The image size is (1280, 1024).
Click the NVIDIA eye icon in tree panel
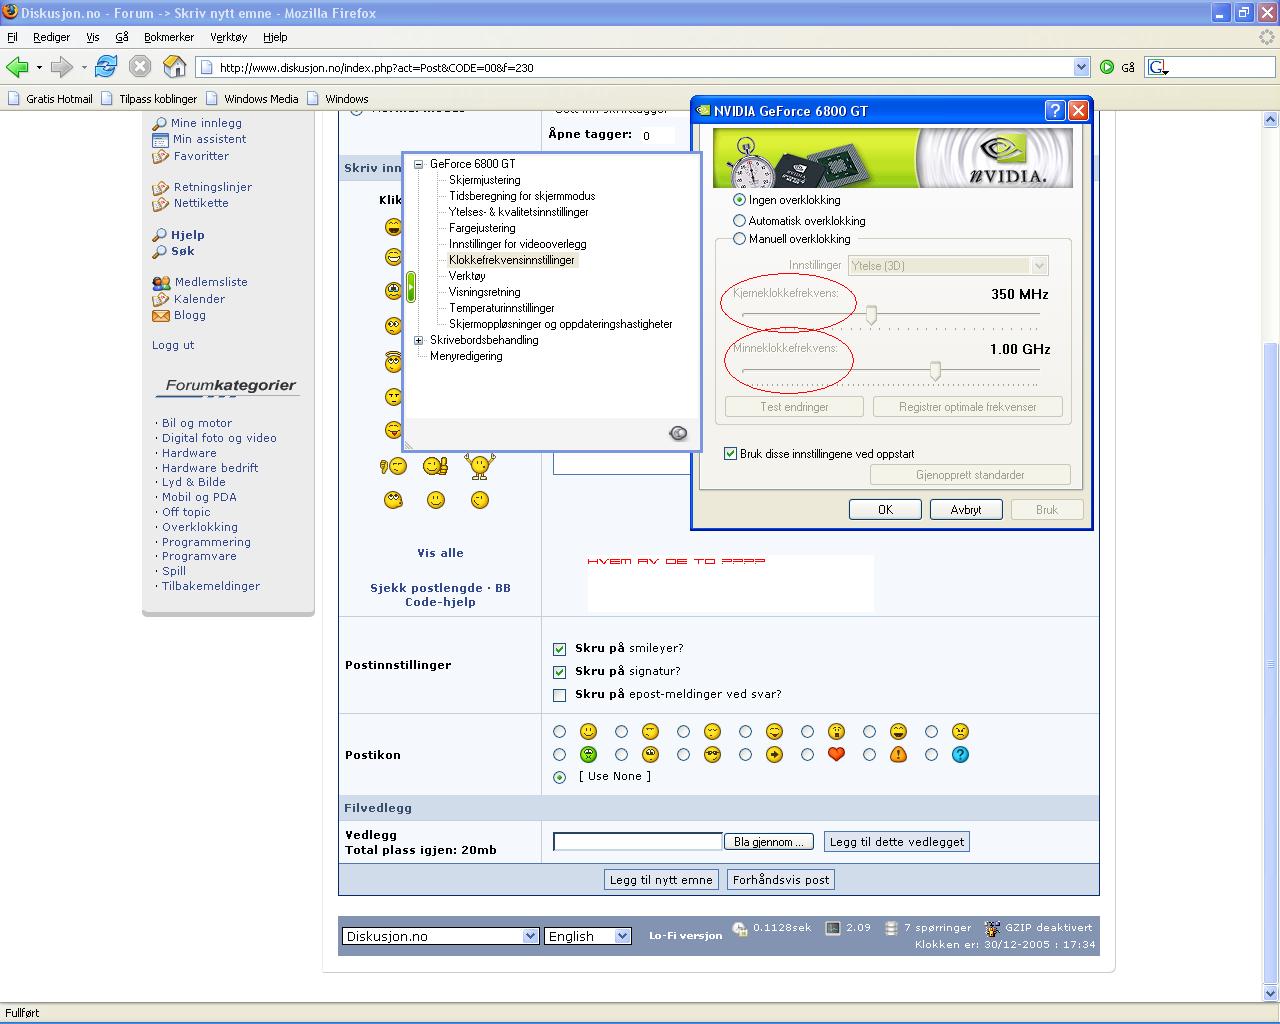678,433
